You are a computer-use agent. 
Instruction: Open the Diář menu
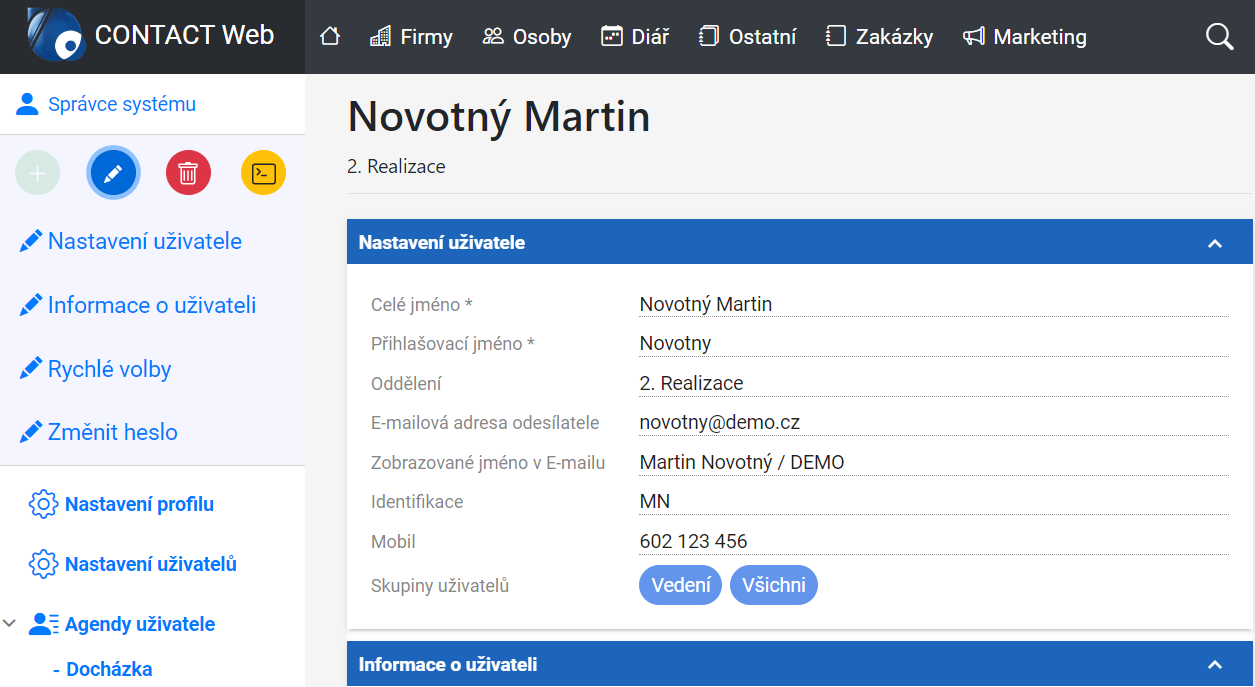coord(635,37)
